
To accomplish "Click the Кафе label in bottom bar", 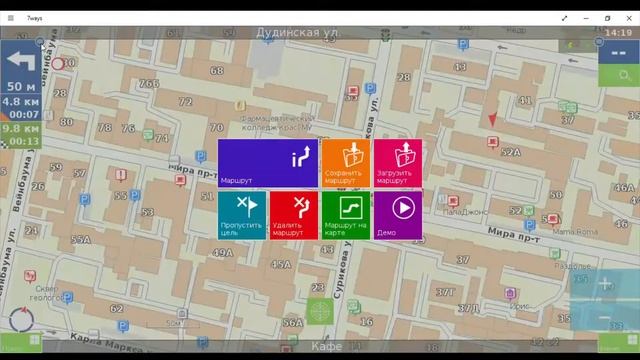I will pyautogui.click(x=326, y=347).
